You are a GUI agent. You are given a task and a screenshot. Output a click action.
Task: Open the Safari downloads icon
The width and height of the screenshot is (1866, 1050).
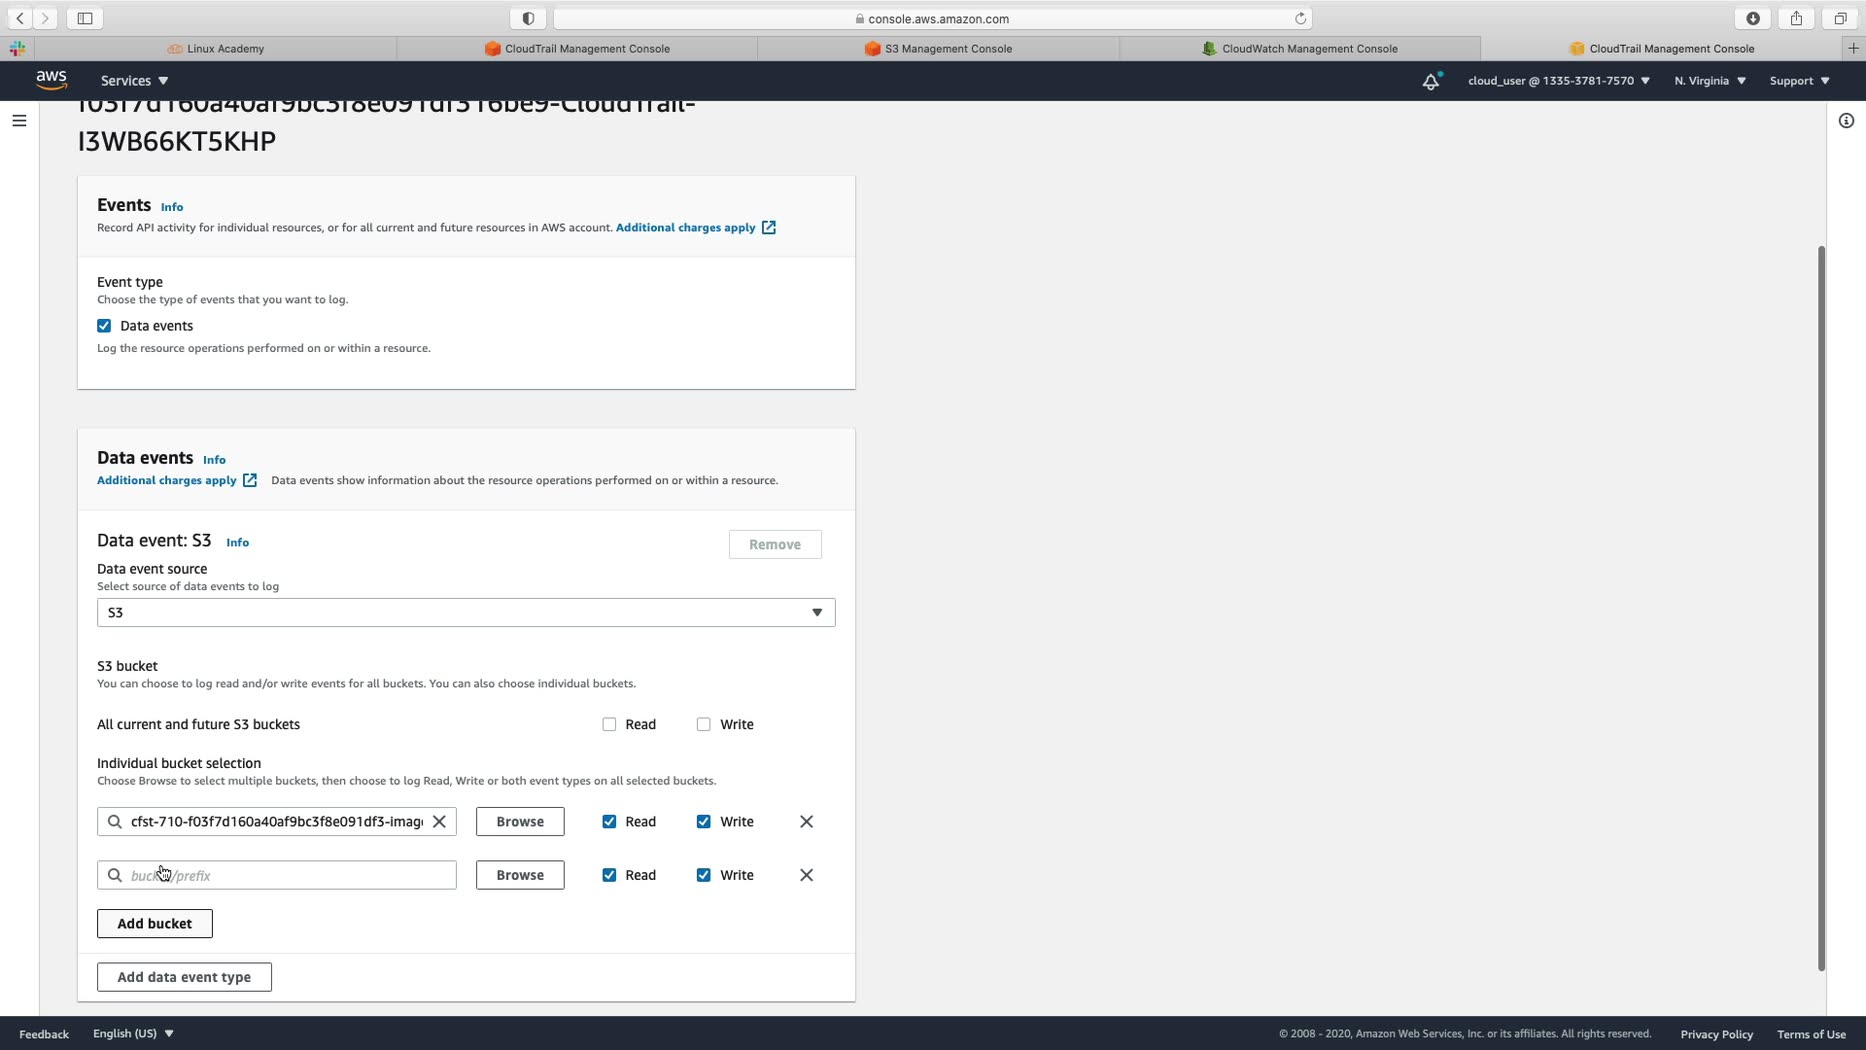(x=1753, y=18)
